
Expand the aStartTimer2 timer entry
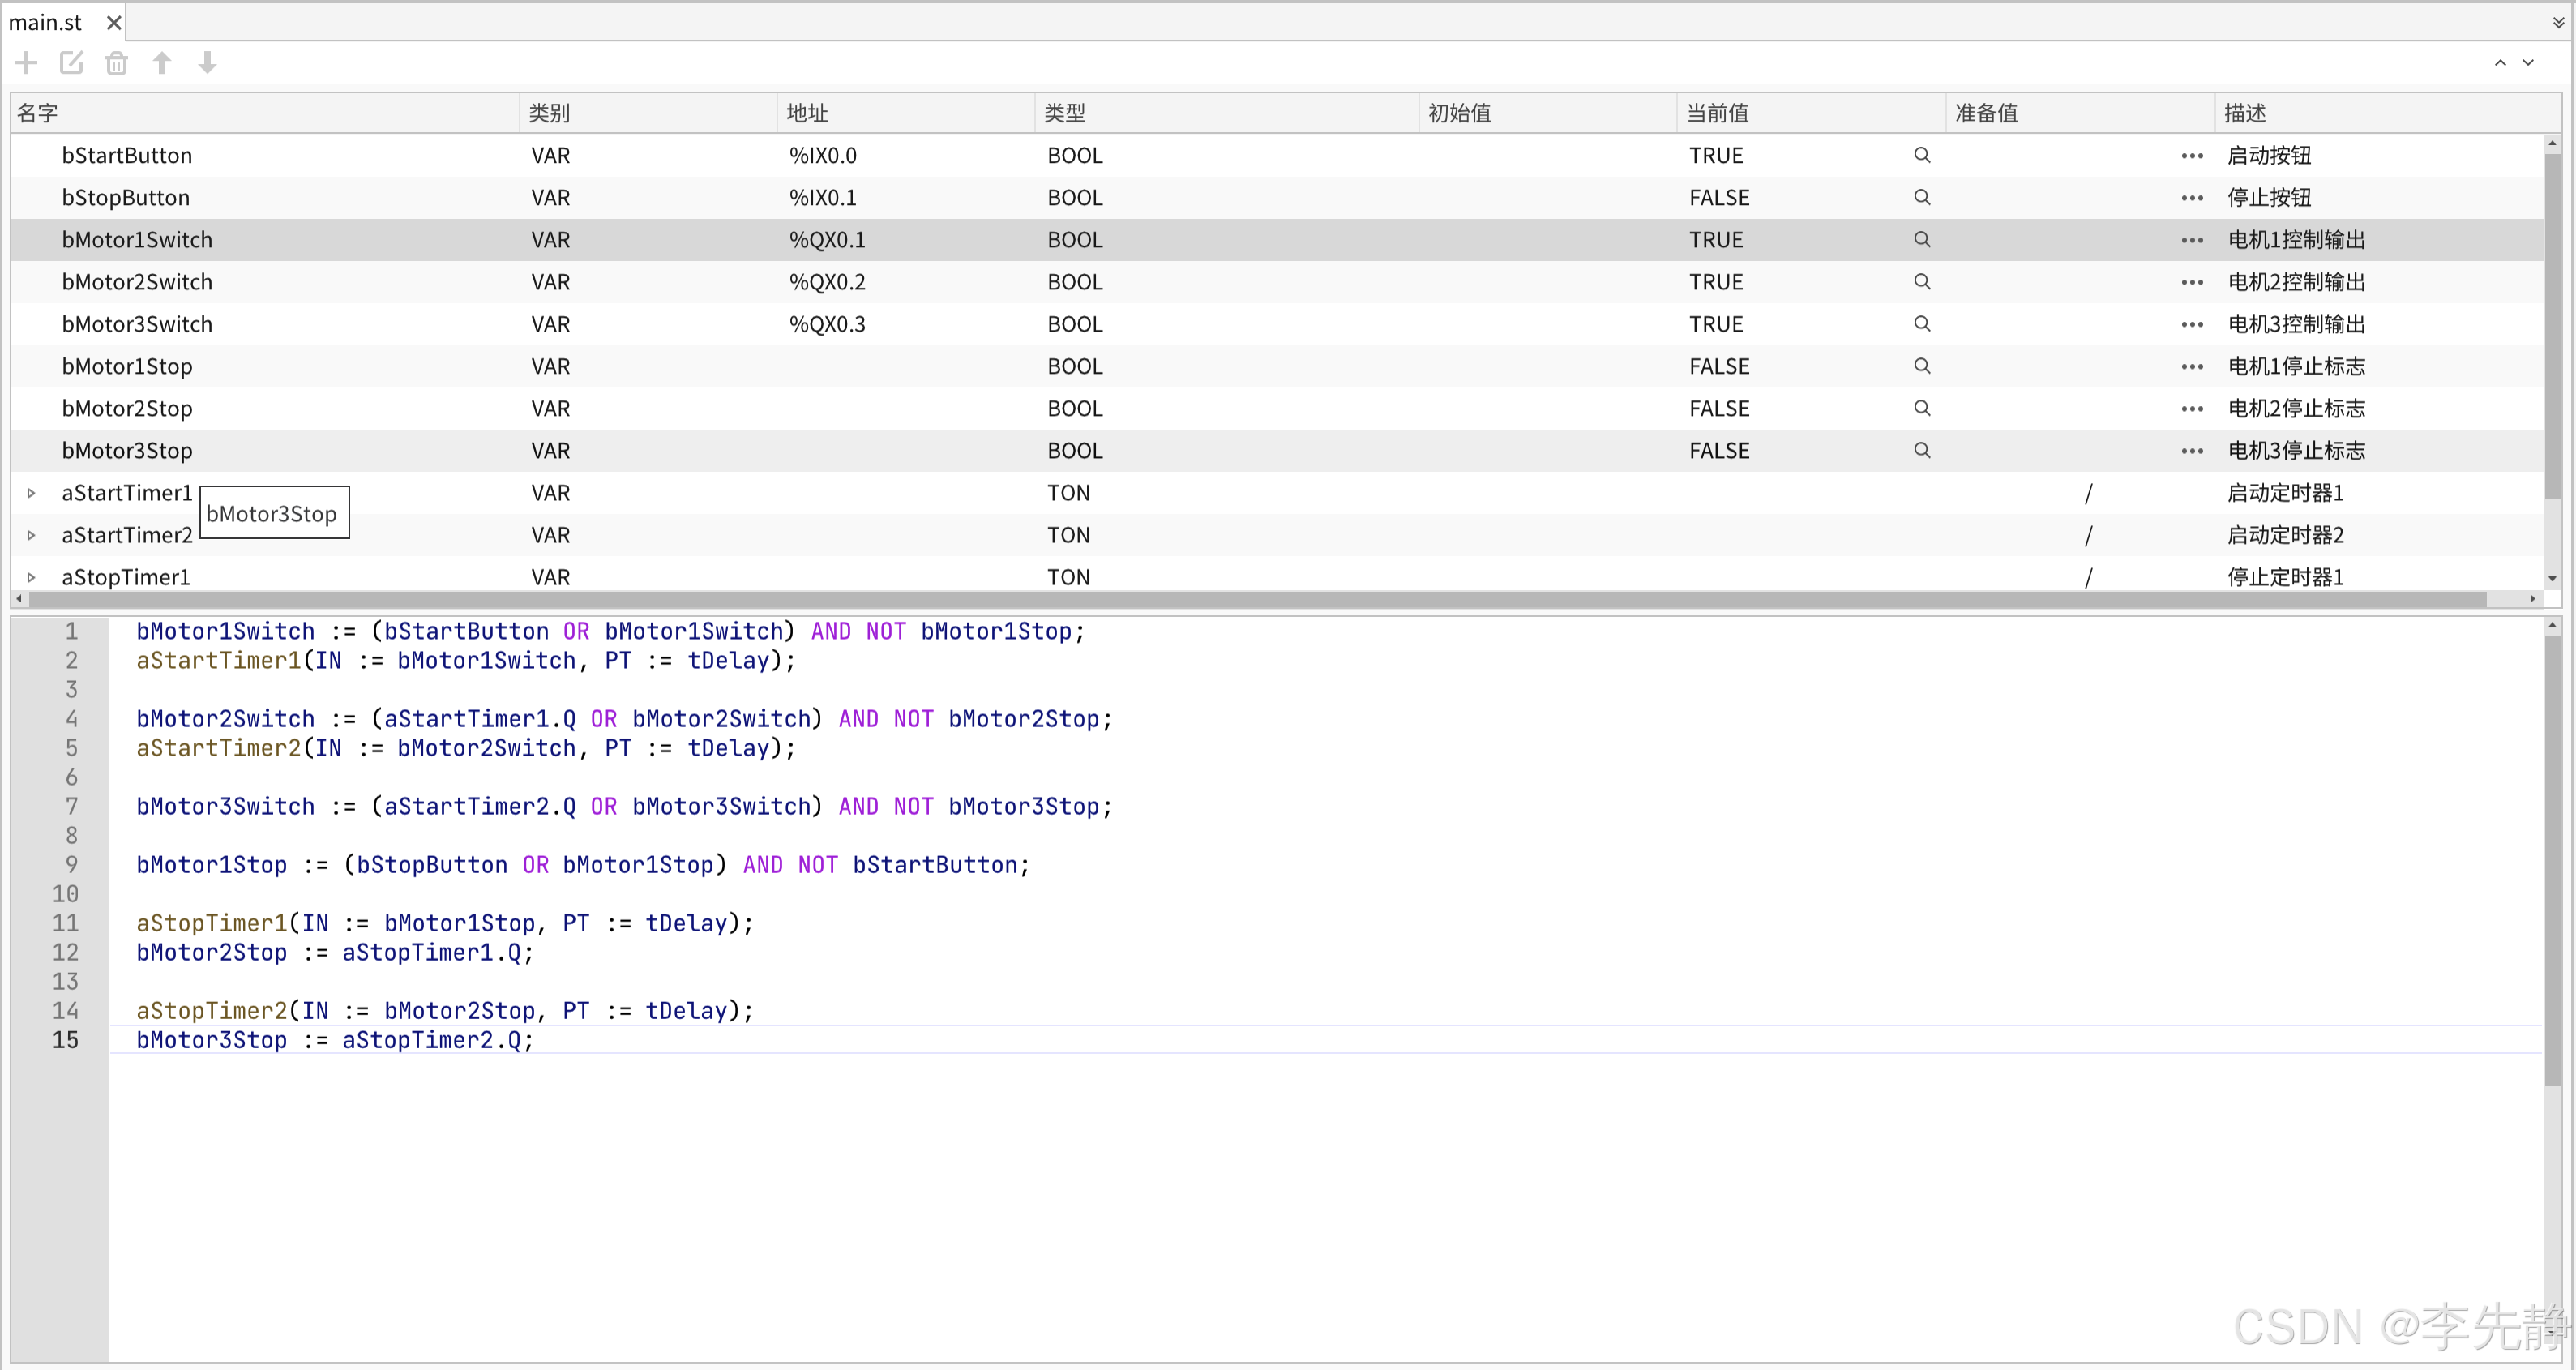[31, 535]
